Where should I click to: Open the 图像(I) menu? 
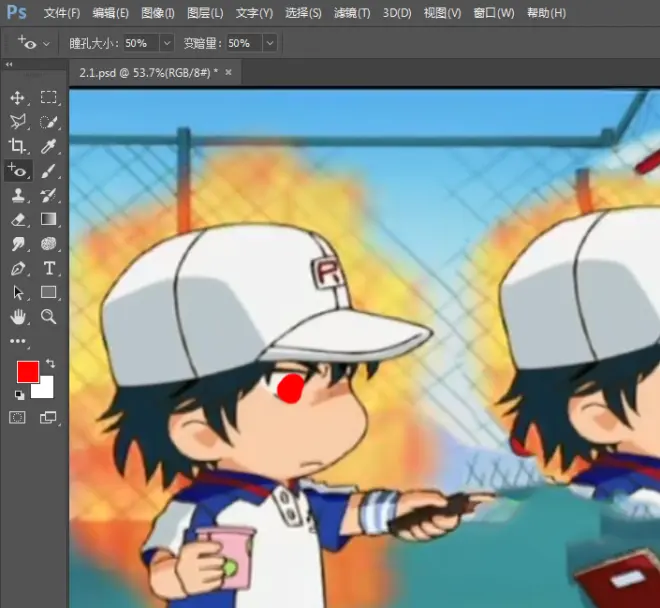tap(157, 13)
